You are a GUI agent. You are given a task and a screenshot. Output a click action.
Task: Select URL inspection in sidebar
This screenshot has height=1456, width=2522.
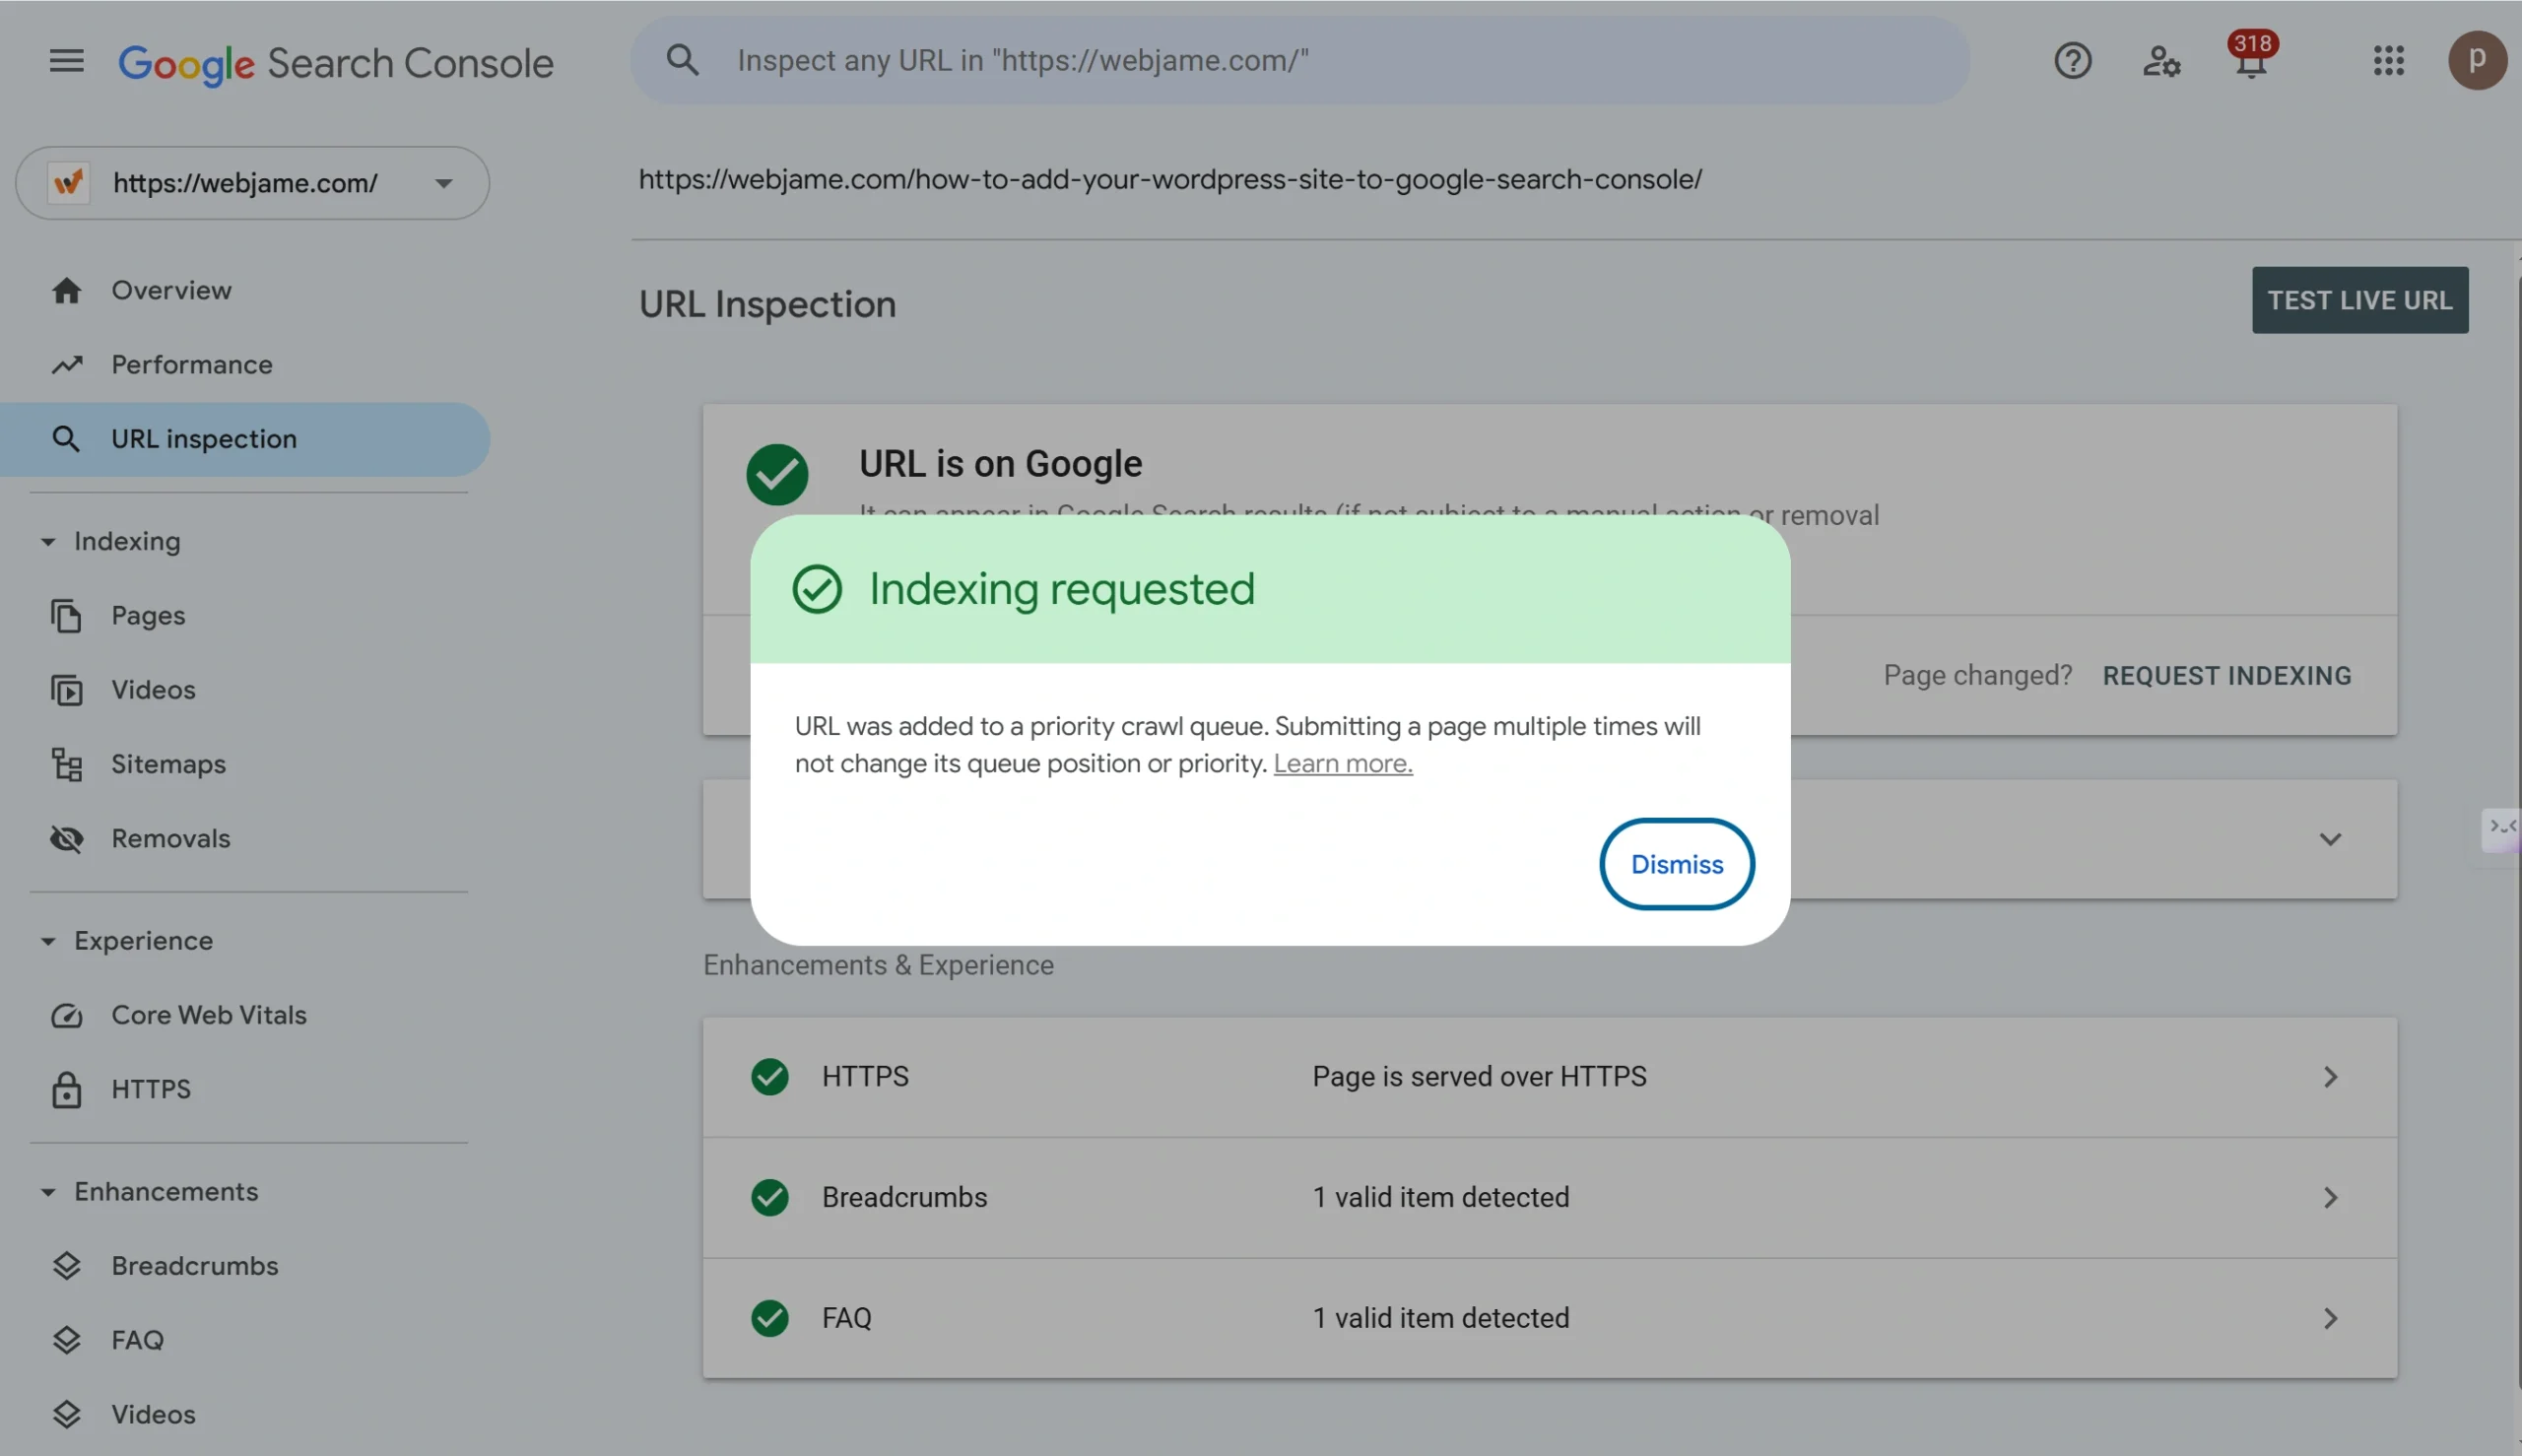[245, 439]
